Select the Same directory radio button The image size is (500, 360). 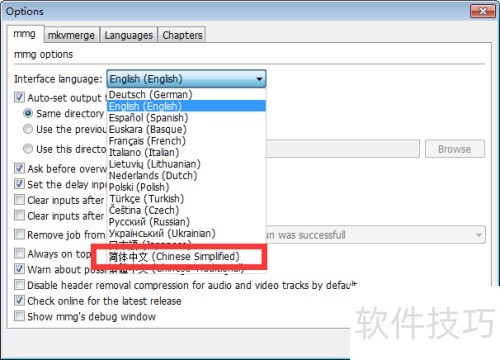pos(28,113)
